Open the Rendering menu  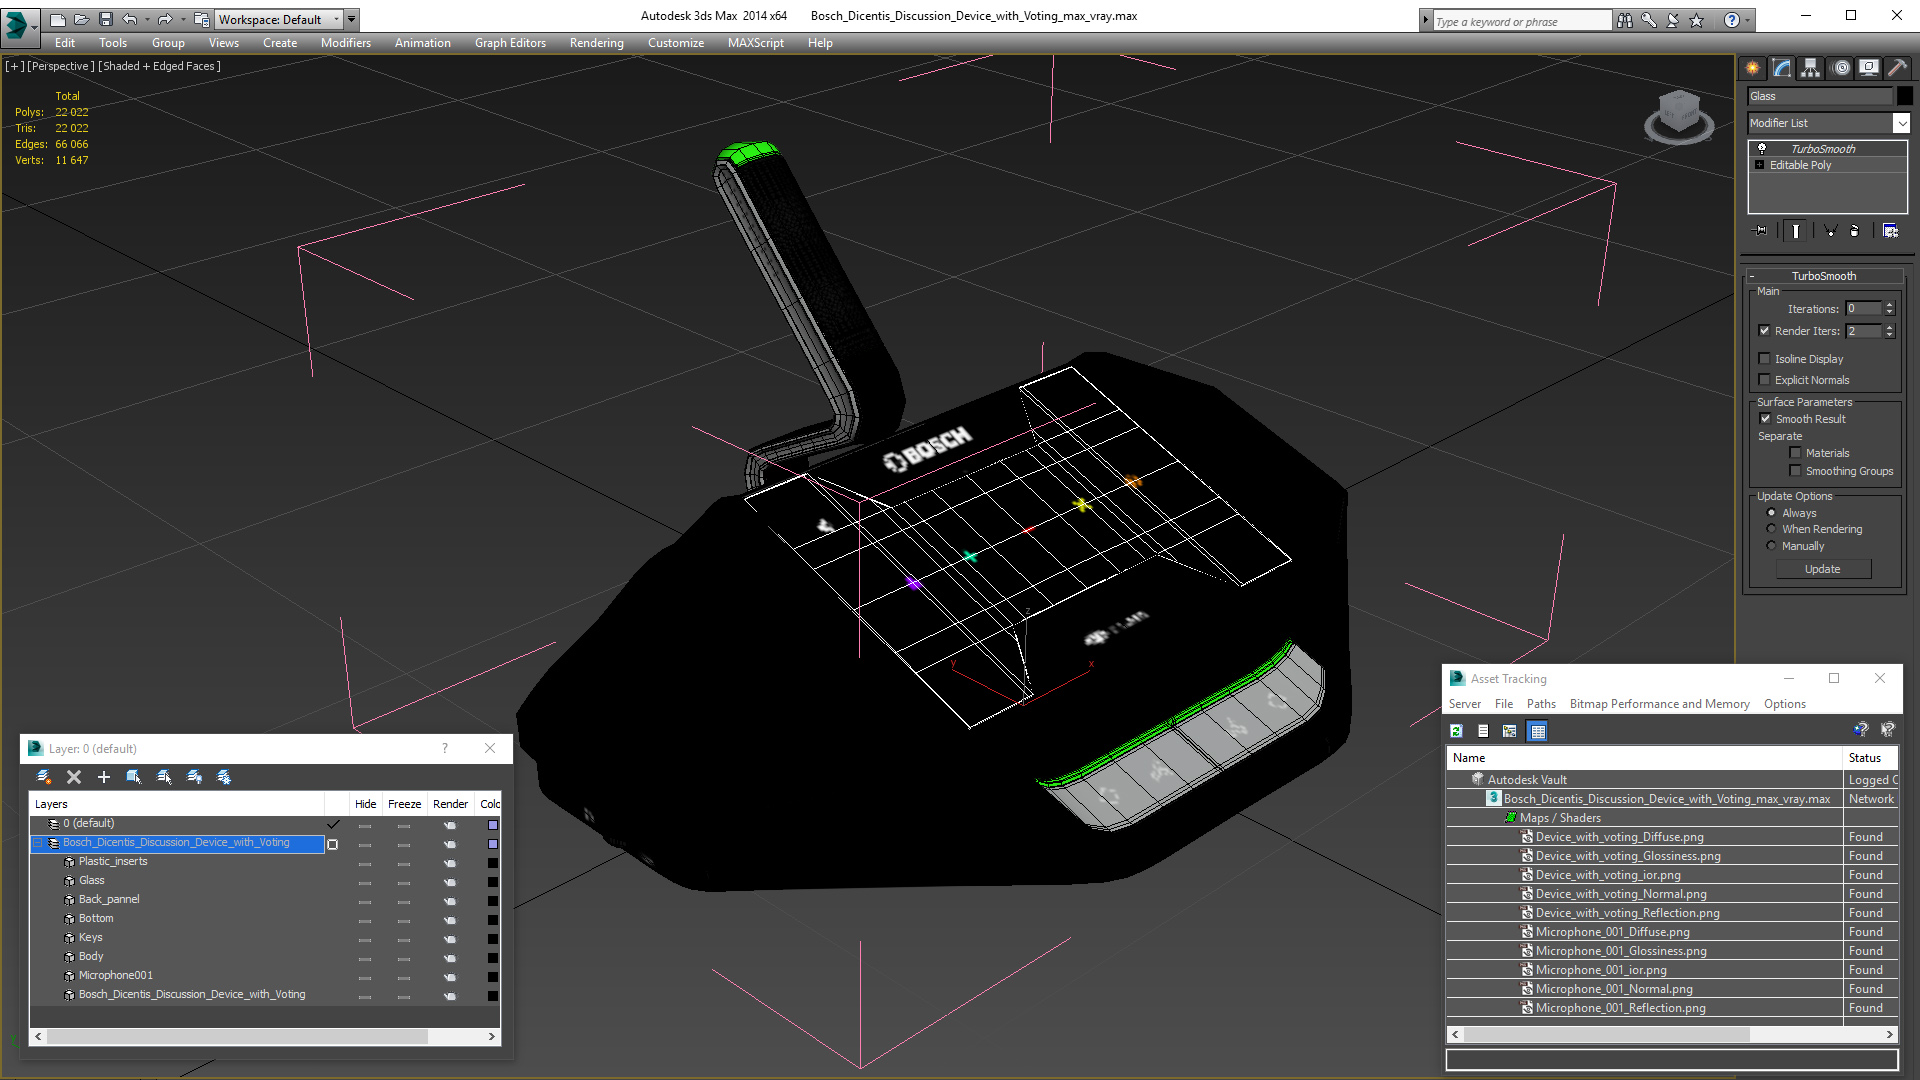pos(596,43)
